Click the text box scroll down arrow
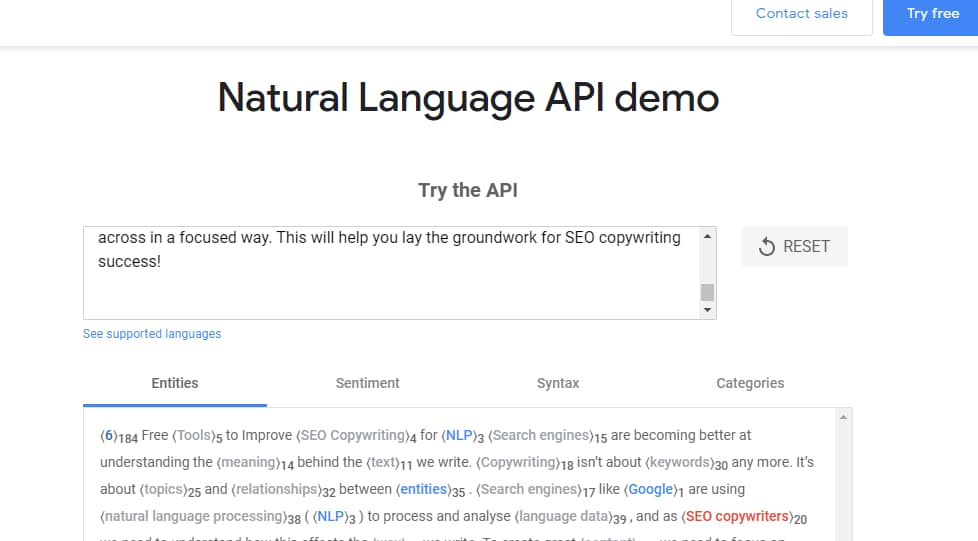The image size is (978, 541). tap(708, 310)
